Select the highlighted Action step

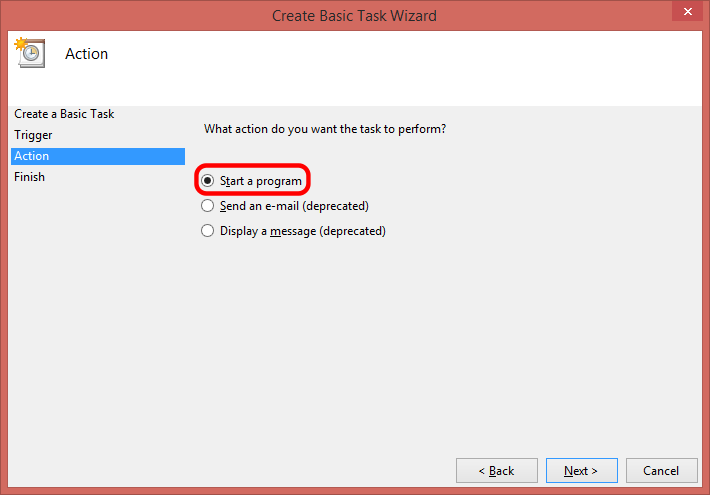click(x=98, y=156)
